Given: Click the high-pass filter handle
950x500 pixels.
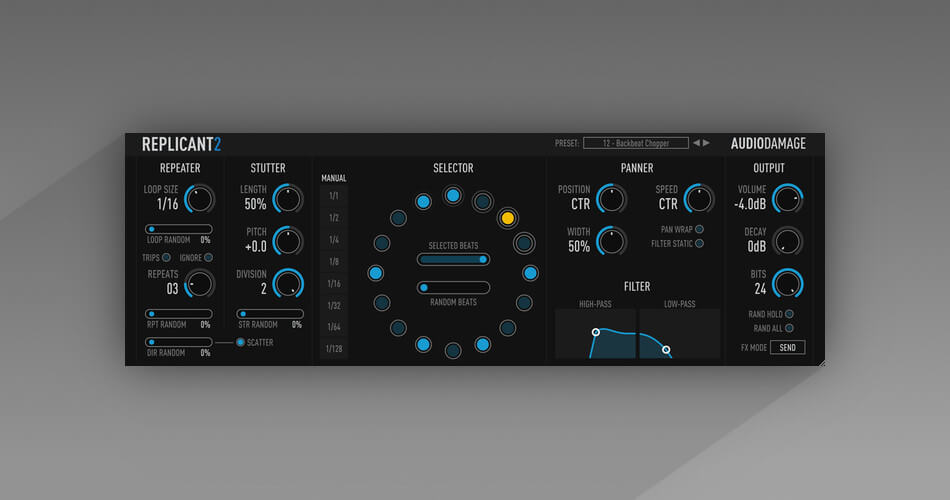Looking at the screenshot, I should point(596,332).
